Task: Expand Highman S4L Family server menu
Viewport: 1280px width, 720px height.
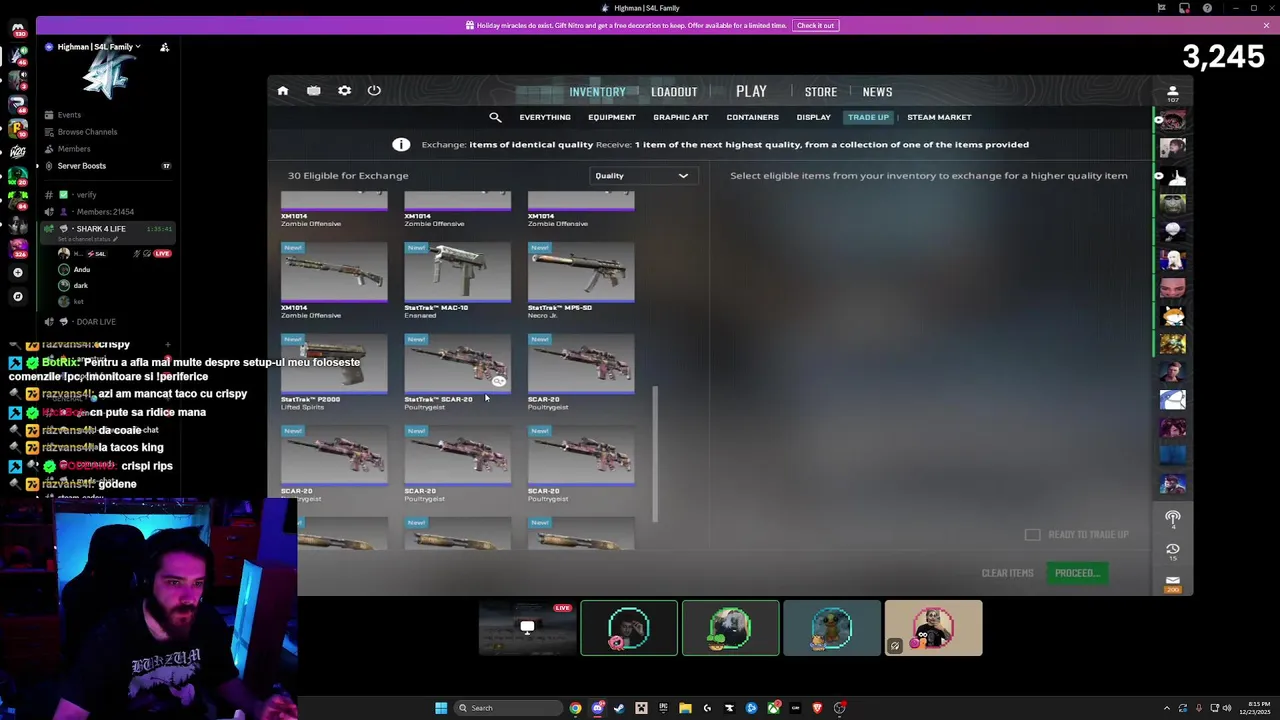Action: pyautogui.click(x=98, y=47)
